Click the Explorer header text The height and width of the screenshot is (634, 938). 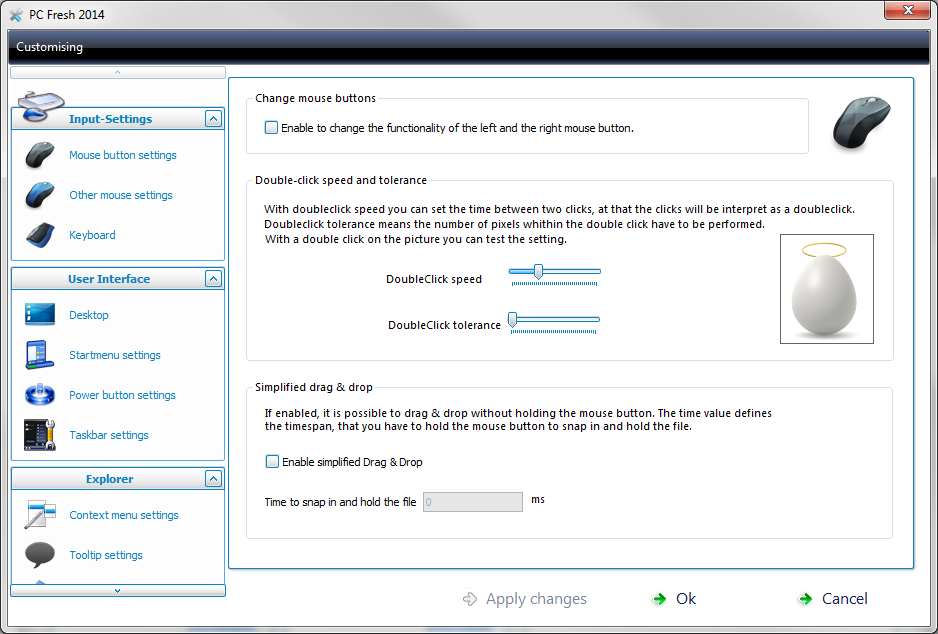(x=109, y=479)
